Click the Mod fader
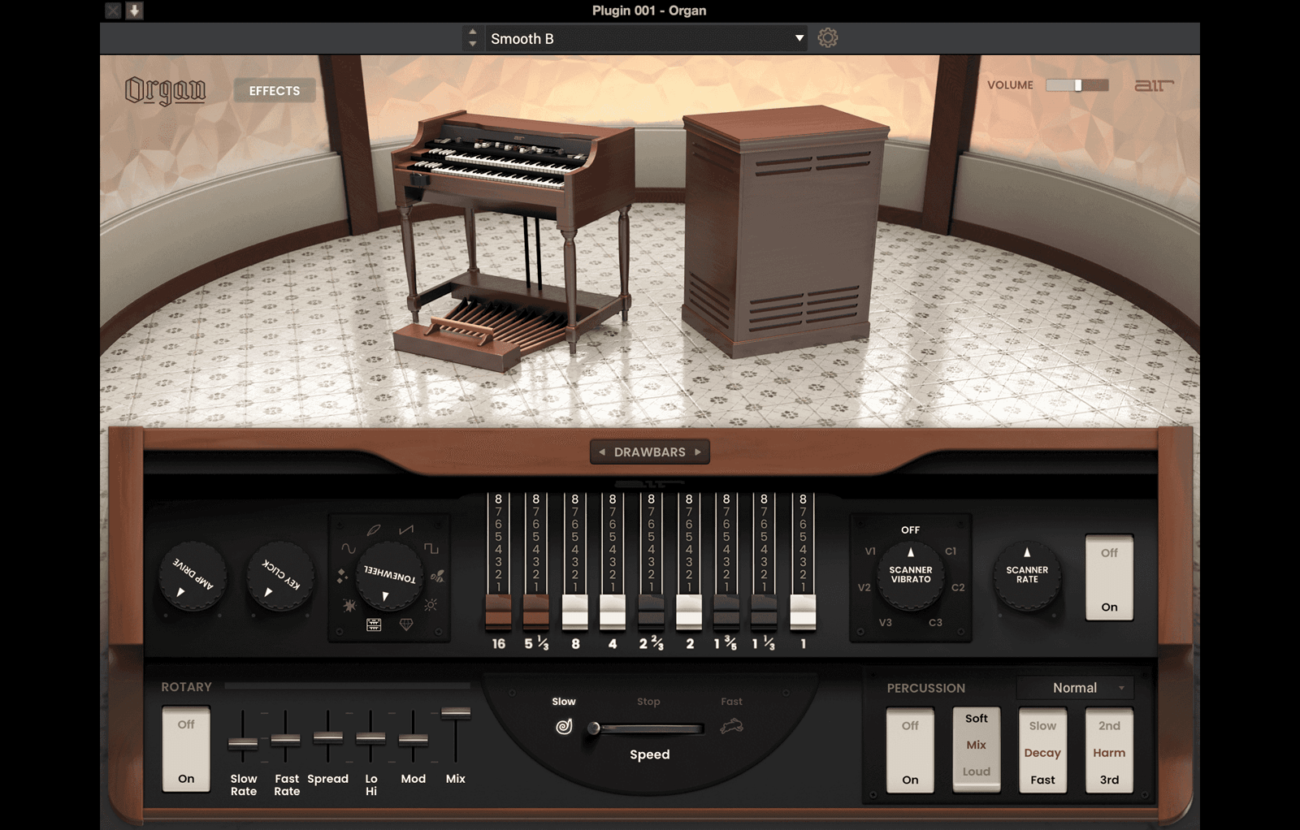The height and width of the screenshot is (830, 1300). pyautogui.click(x=413, y=739)
